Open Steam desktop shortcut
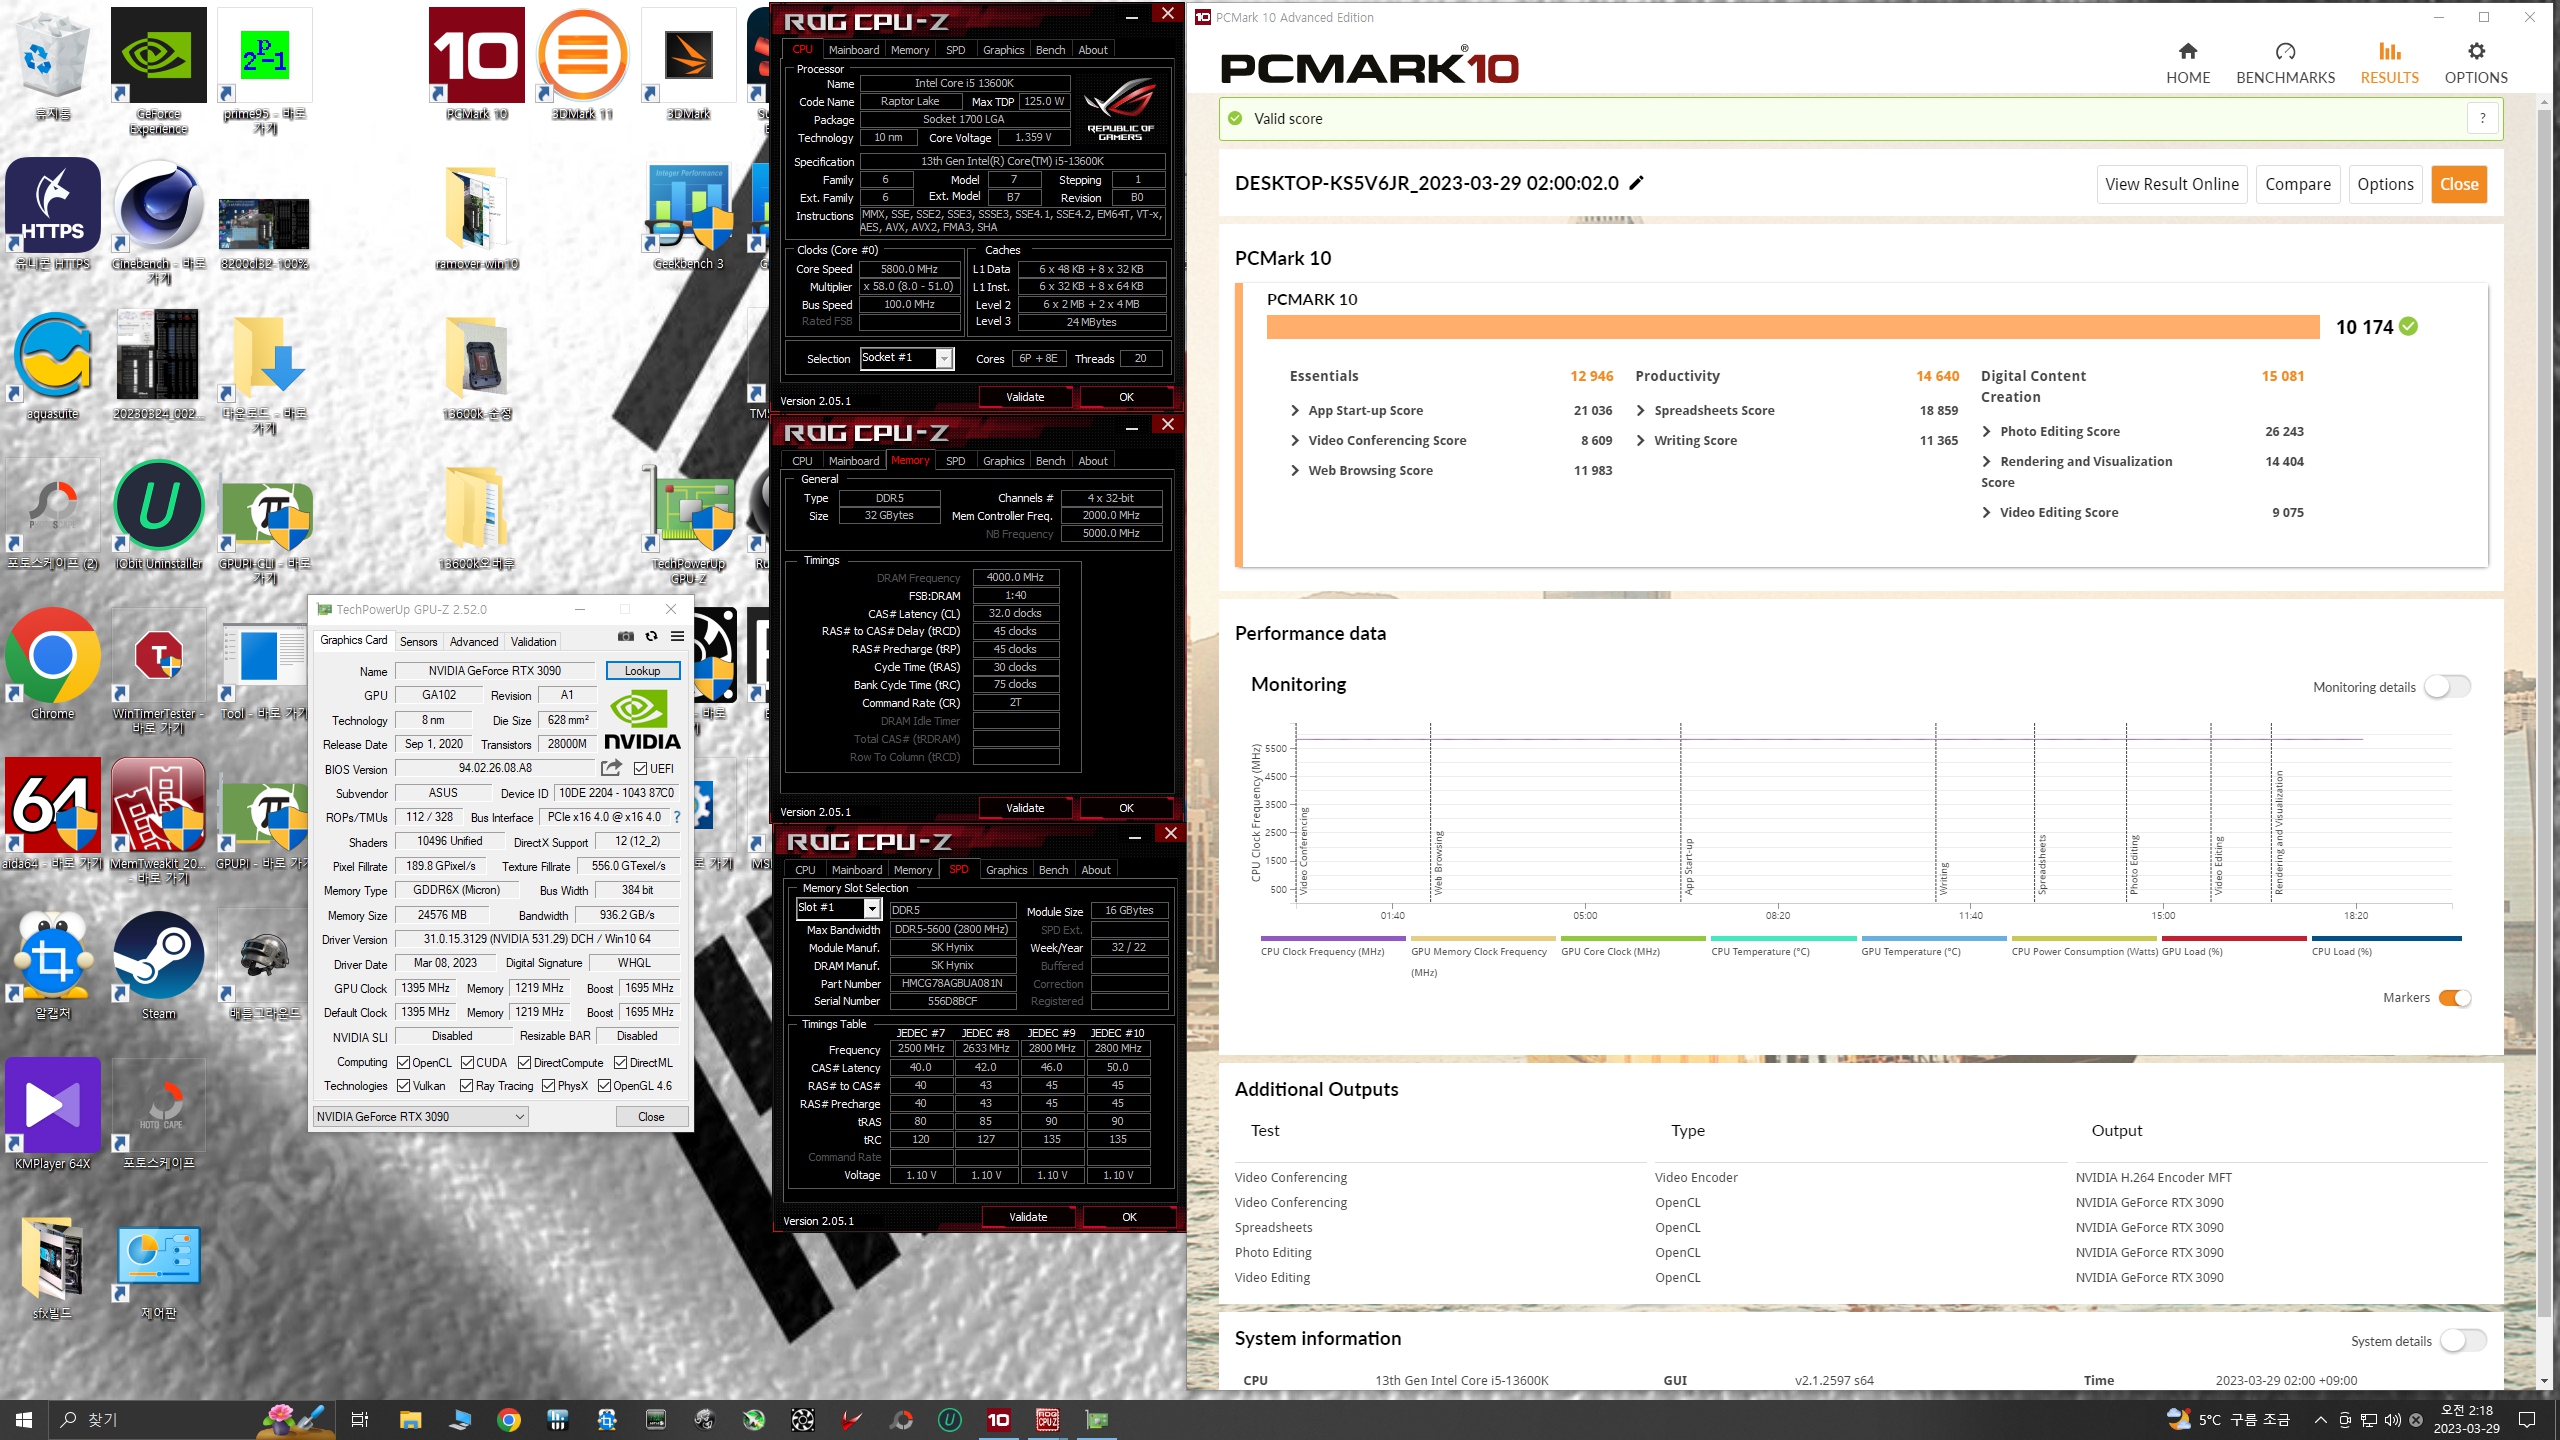The image size is (2560, 1440). pos(158,965)
